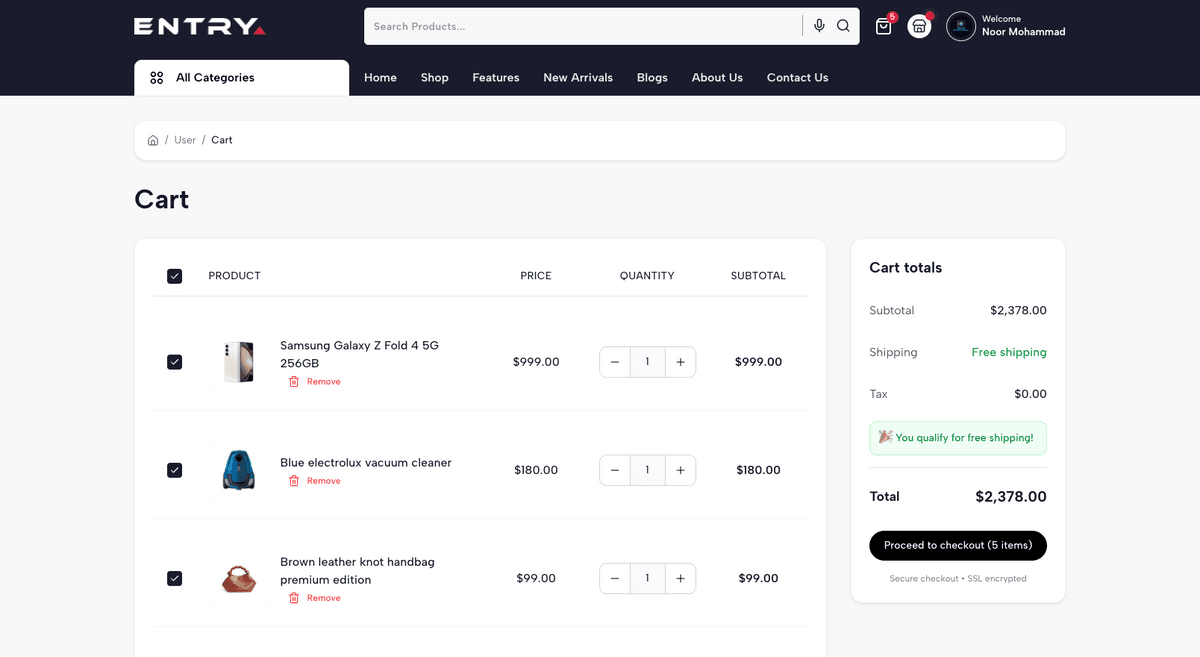Viewport: 1200px width, 657px height.
Task: Go to New Arrivals page
Action: [578, 78]
